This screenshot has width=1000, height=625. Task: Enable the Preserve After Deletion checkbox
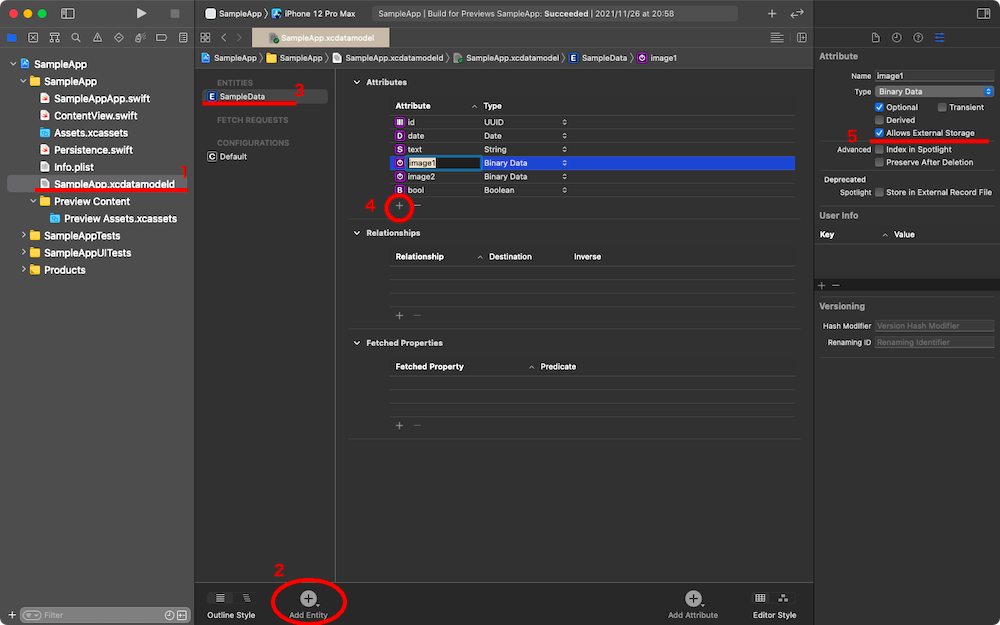[879, 162]
